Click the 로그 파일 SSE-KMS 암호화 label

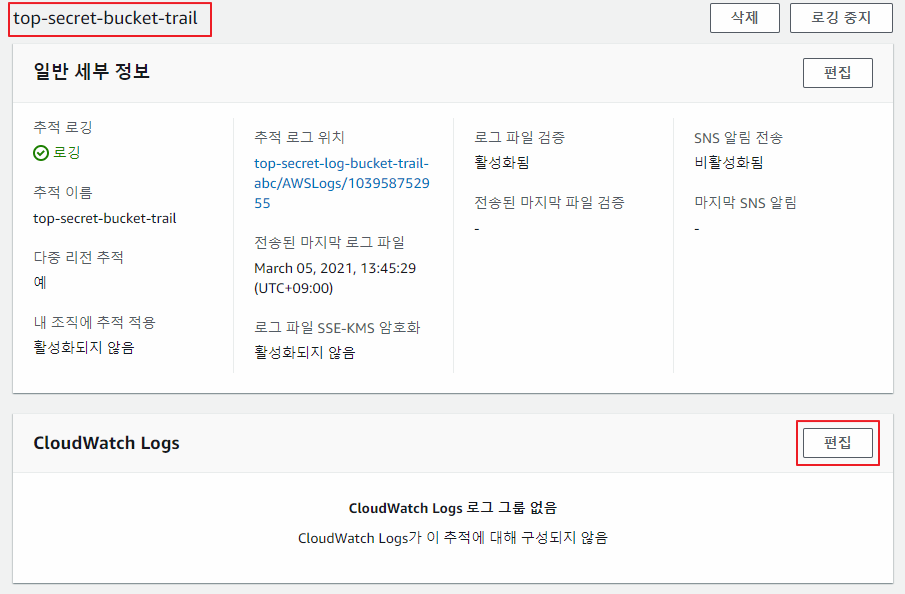point(337,328)
